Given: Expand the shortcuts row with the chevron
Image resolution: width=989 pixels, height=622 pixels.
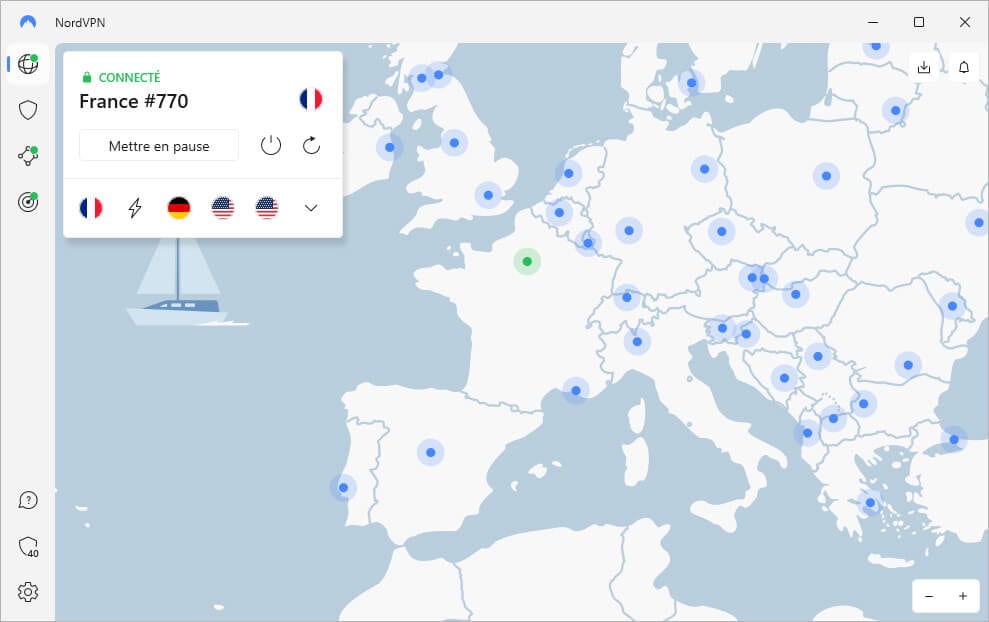Looking at the screenshot, I should tap(310, 208).
